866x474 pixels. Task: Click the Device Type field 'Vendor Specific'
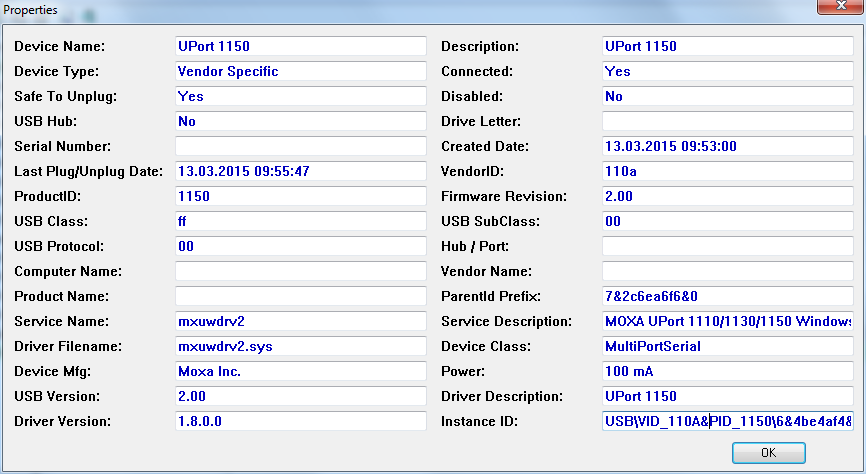pos(300,71)
